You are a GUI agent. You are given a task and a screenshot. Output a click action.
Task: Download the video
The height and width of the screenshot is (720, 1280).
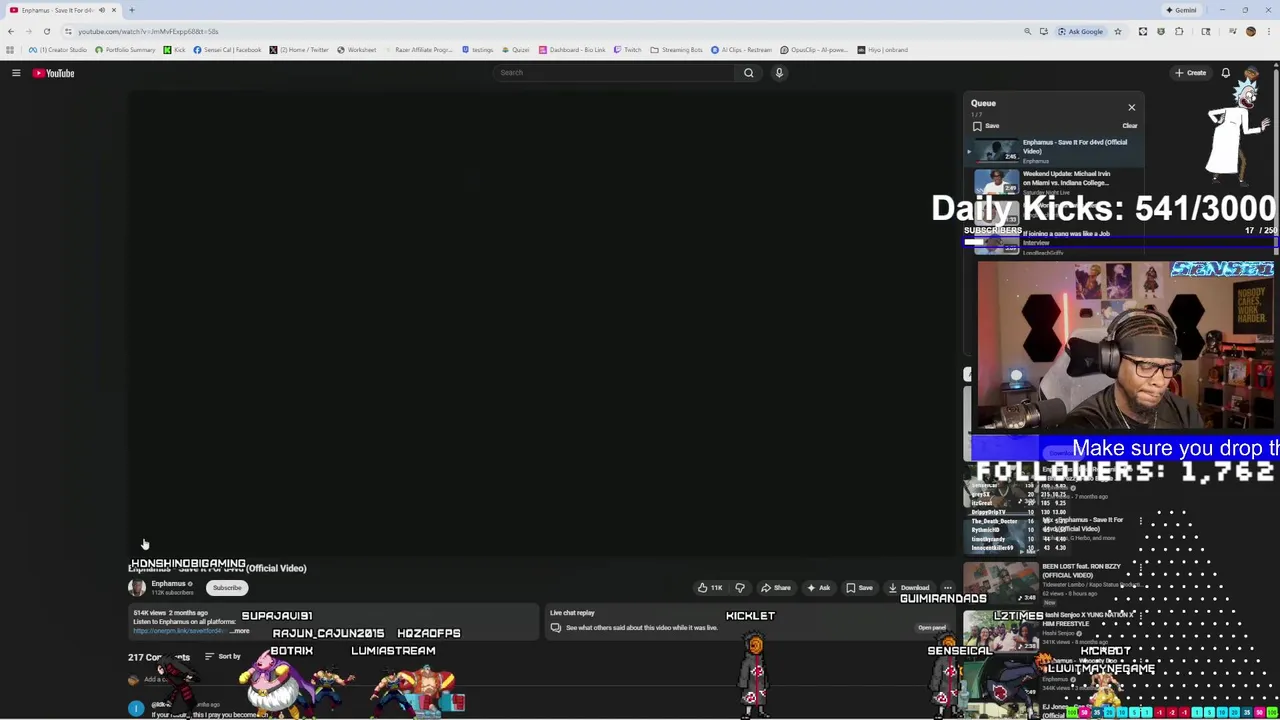[909, 588]
